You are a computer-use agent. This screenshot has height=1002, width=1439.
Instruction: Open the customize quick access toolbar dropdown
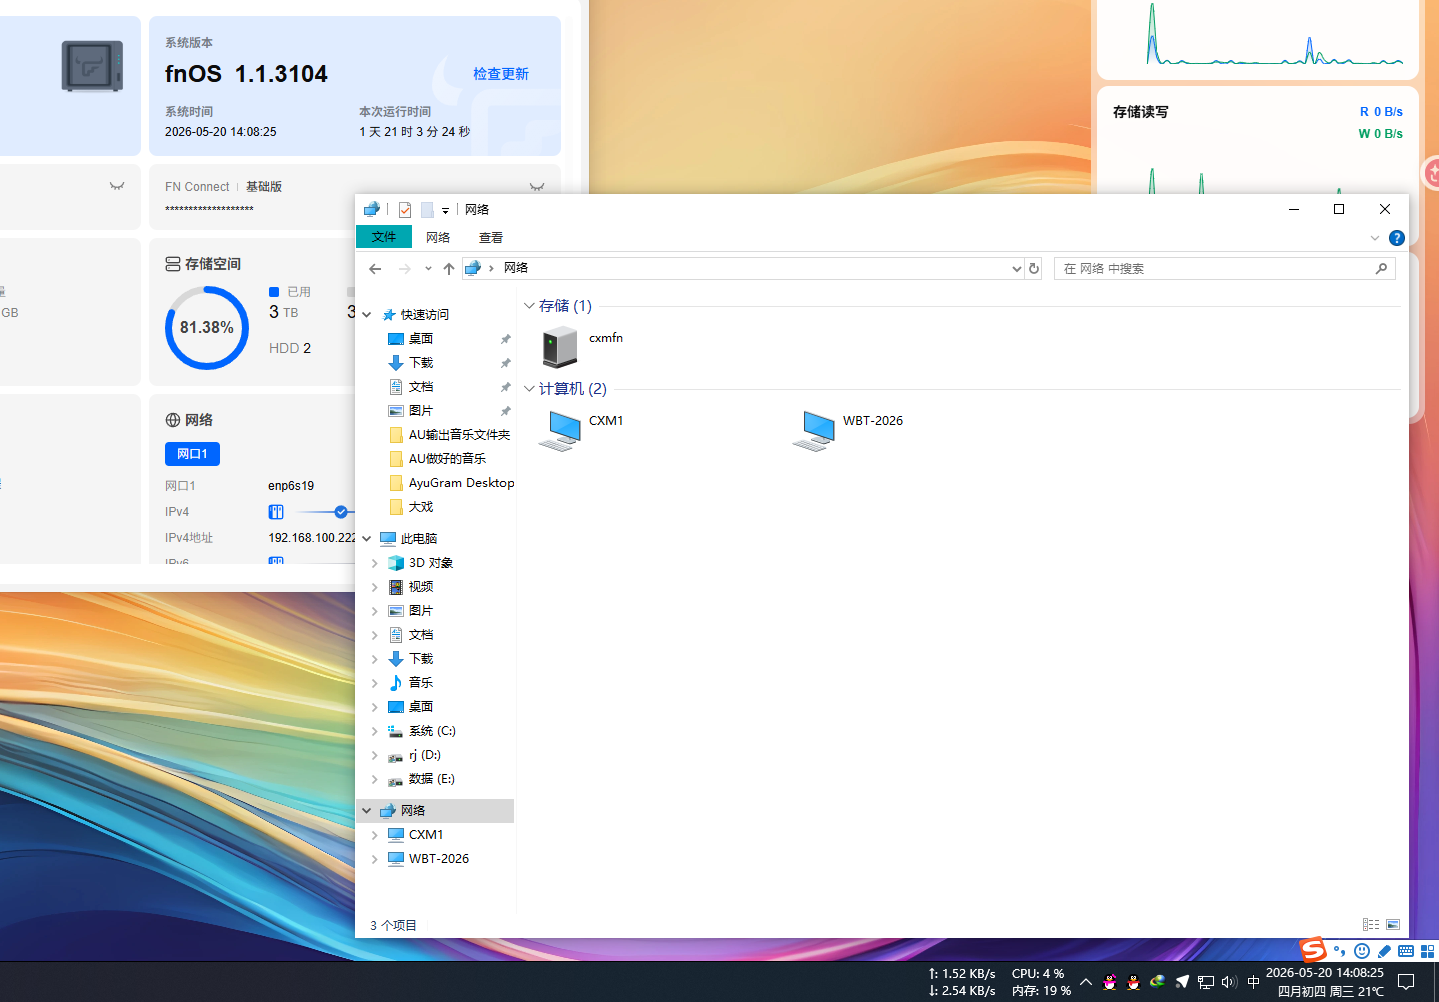coord(445,210)
